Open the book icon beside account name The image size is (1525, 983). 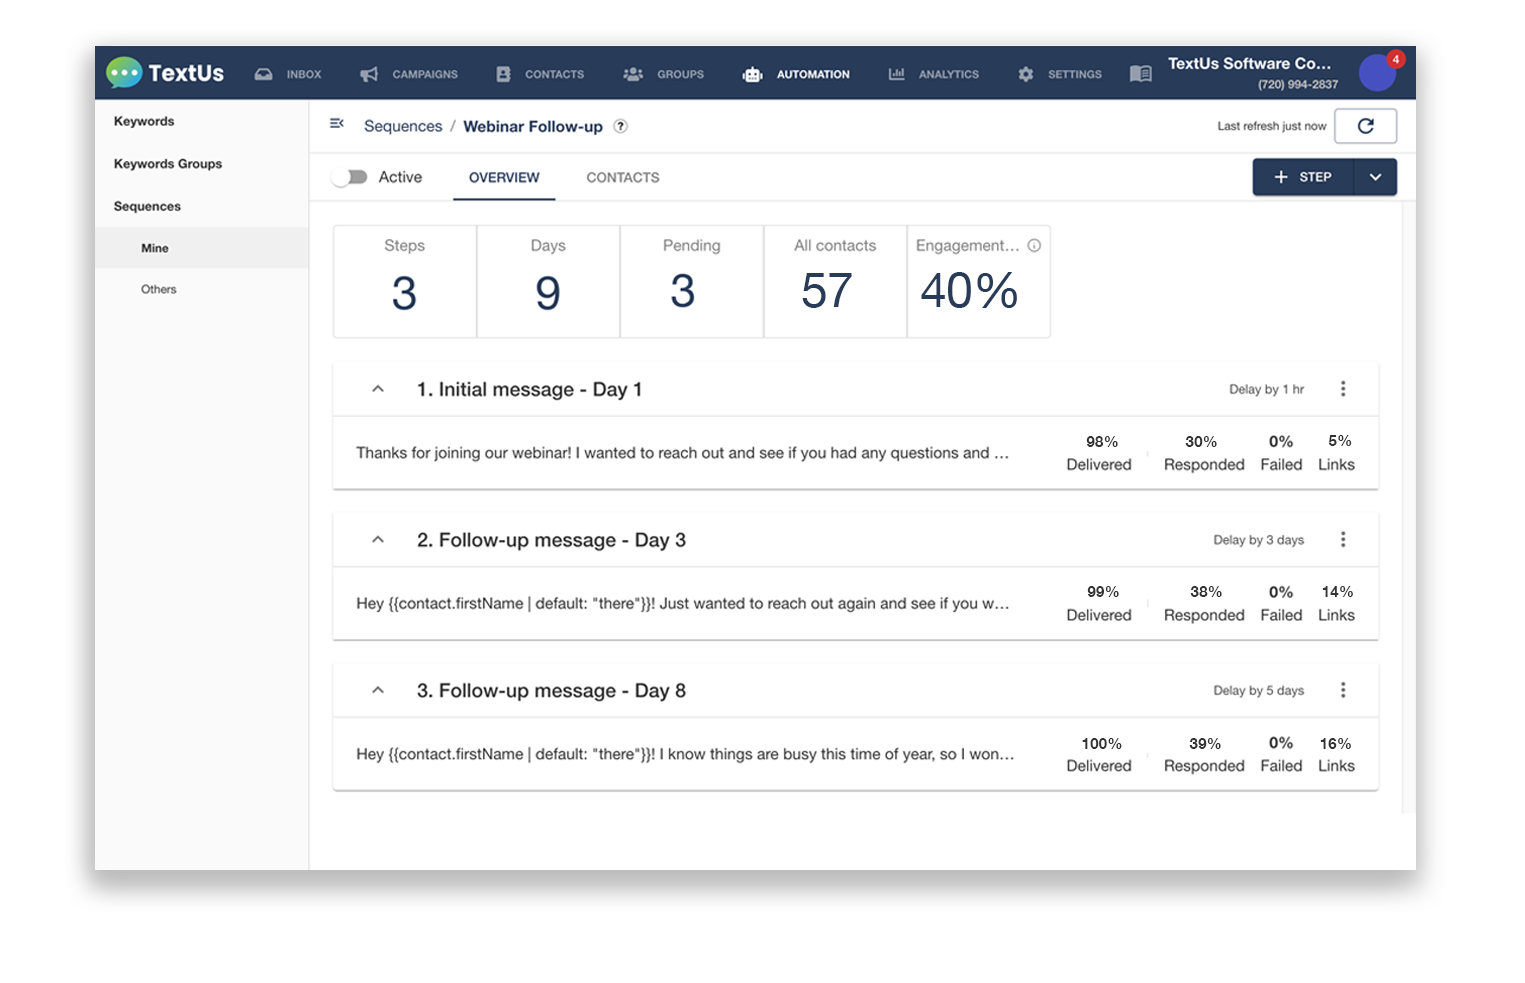[1140, 74]
